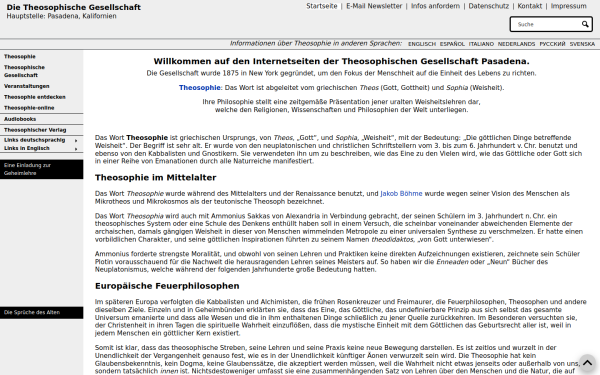Switch to NEDERLANDS language info
Viewport: 600px width, 375px height.
pyautogui.click(x=516, y=44)
